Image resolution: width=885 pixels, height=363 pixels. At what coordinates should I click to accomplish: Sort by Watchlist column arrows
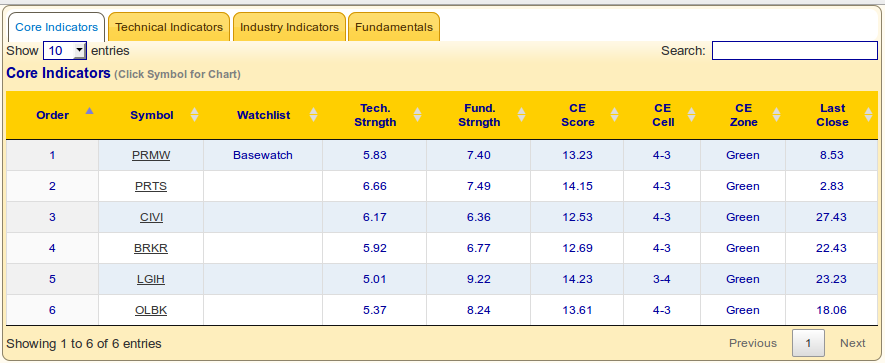pyautogui.click(x=314, y=115)
